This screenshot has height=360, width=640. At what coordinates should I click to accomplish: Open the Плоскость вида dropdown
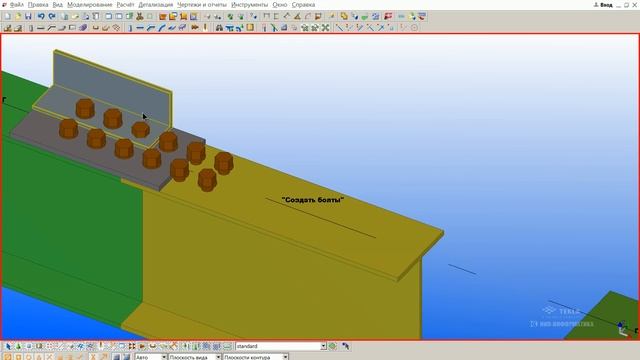pyautogui.click(x=218, y=357)
